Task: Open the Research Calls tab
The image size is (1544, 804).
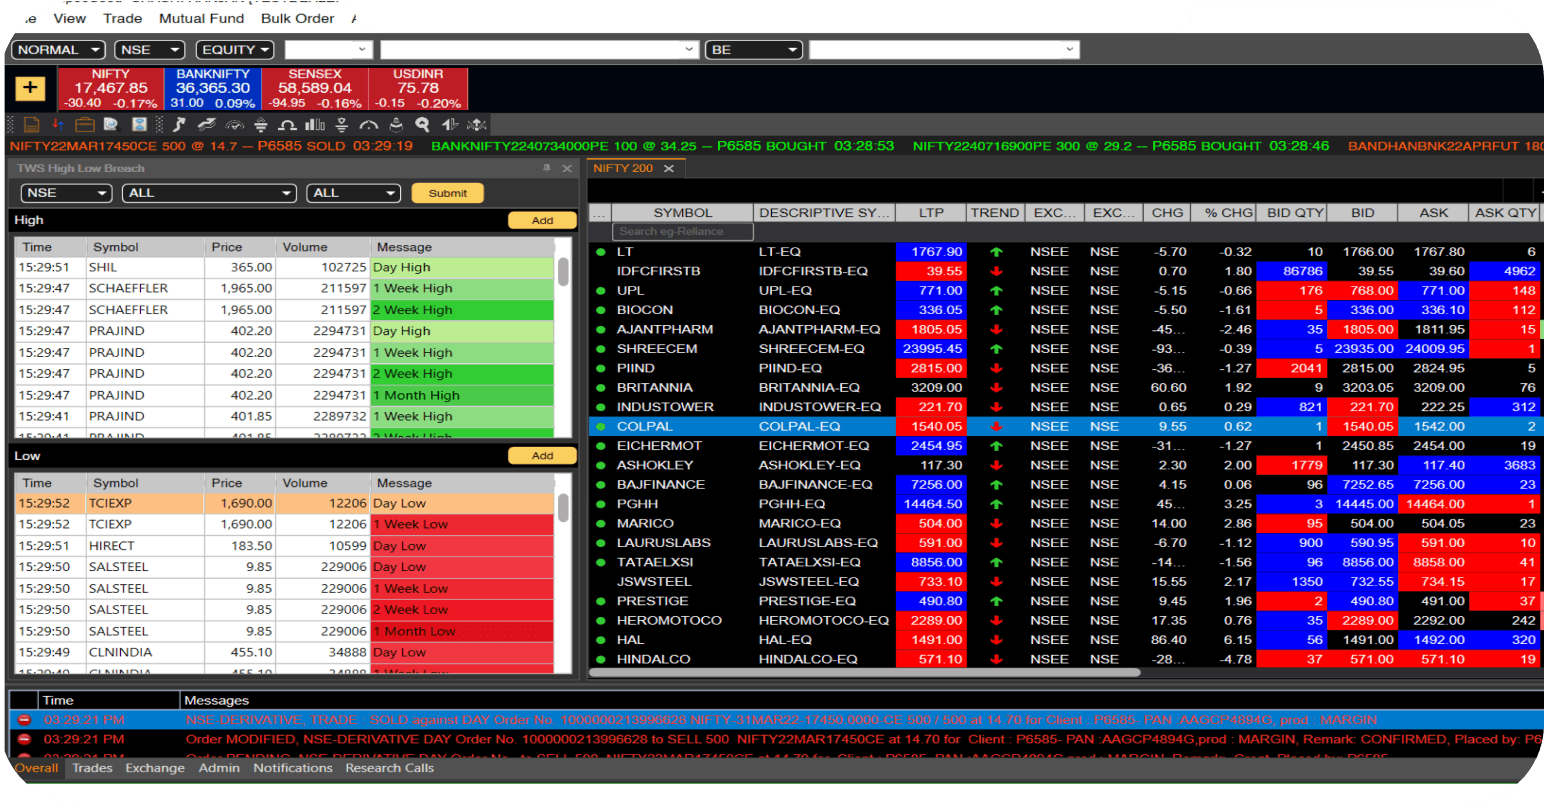Action: click(390, 768)
